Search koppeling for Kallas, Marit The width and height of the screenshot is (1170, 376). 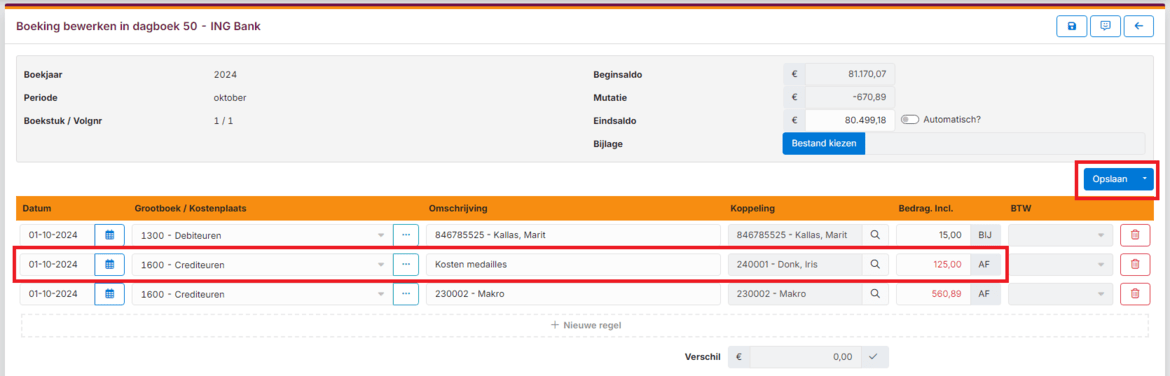(x=875, y=235)
